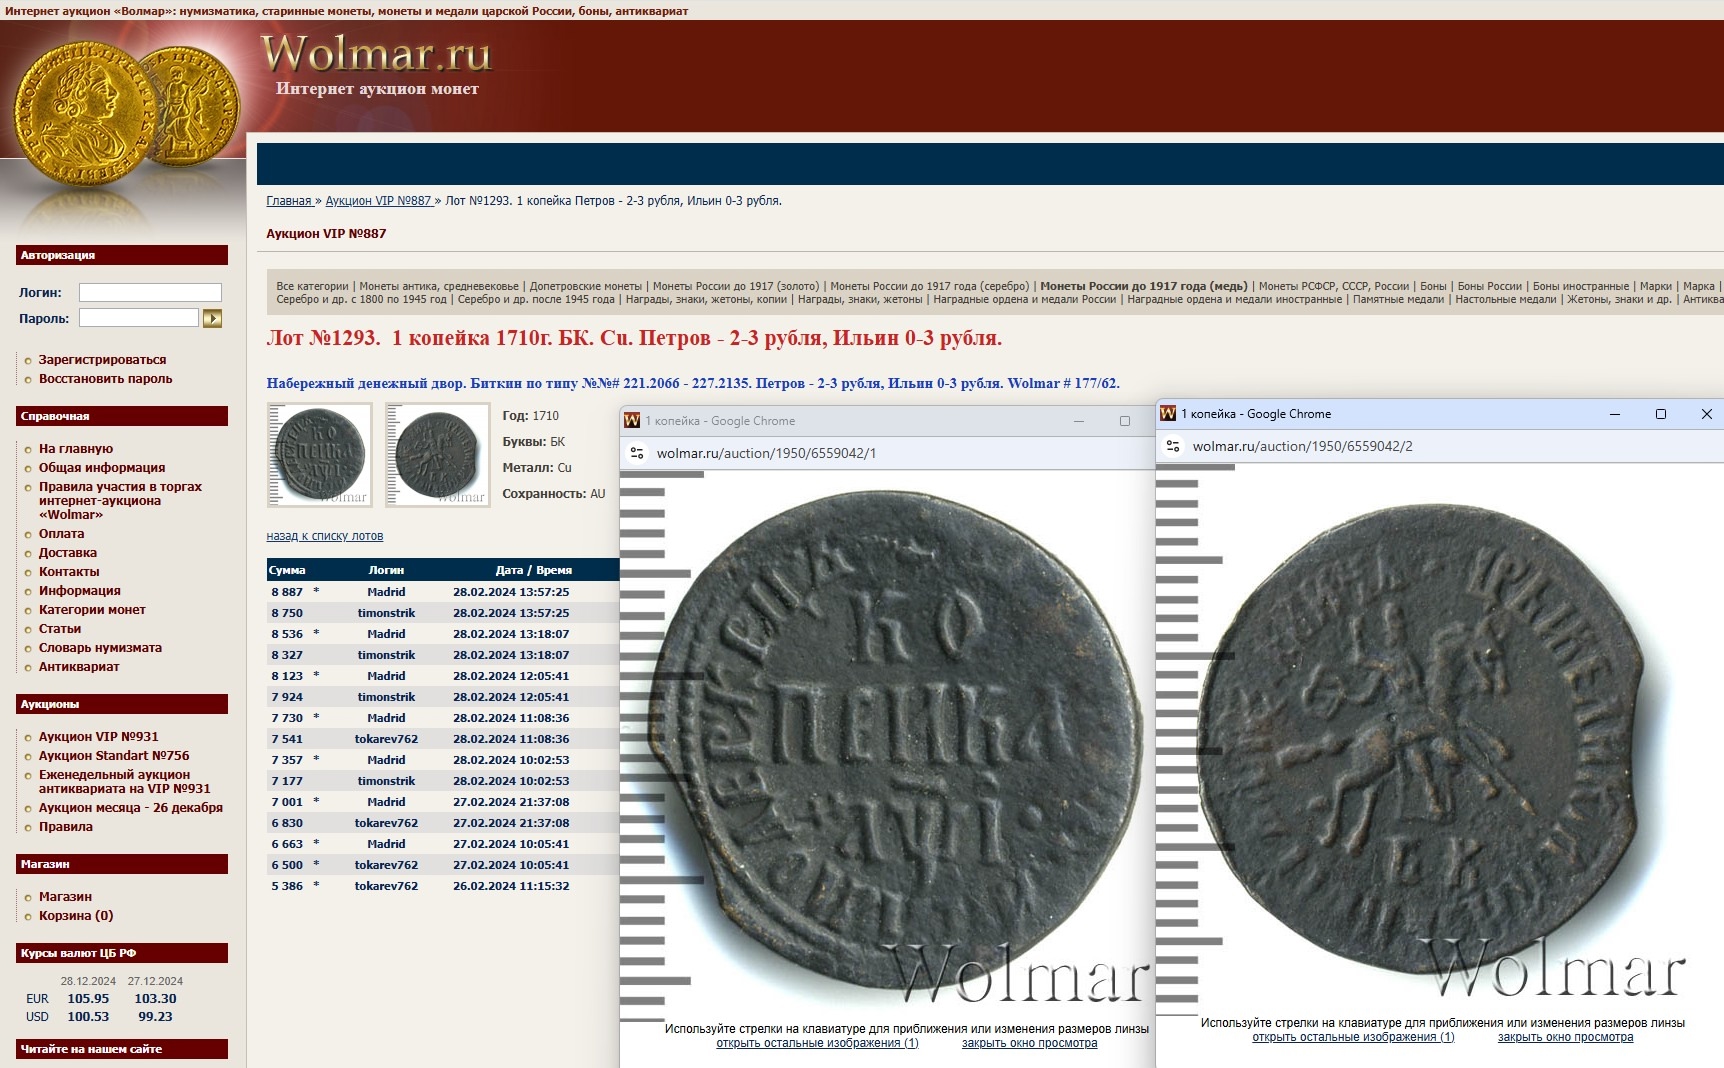1724x1068 pixels.
Task: Click site info icon in left popup address bar
Action: [636, 453]
